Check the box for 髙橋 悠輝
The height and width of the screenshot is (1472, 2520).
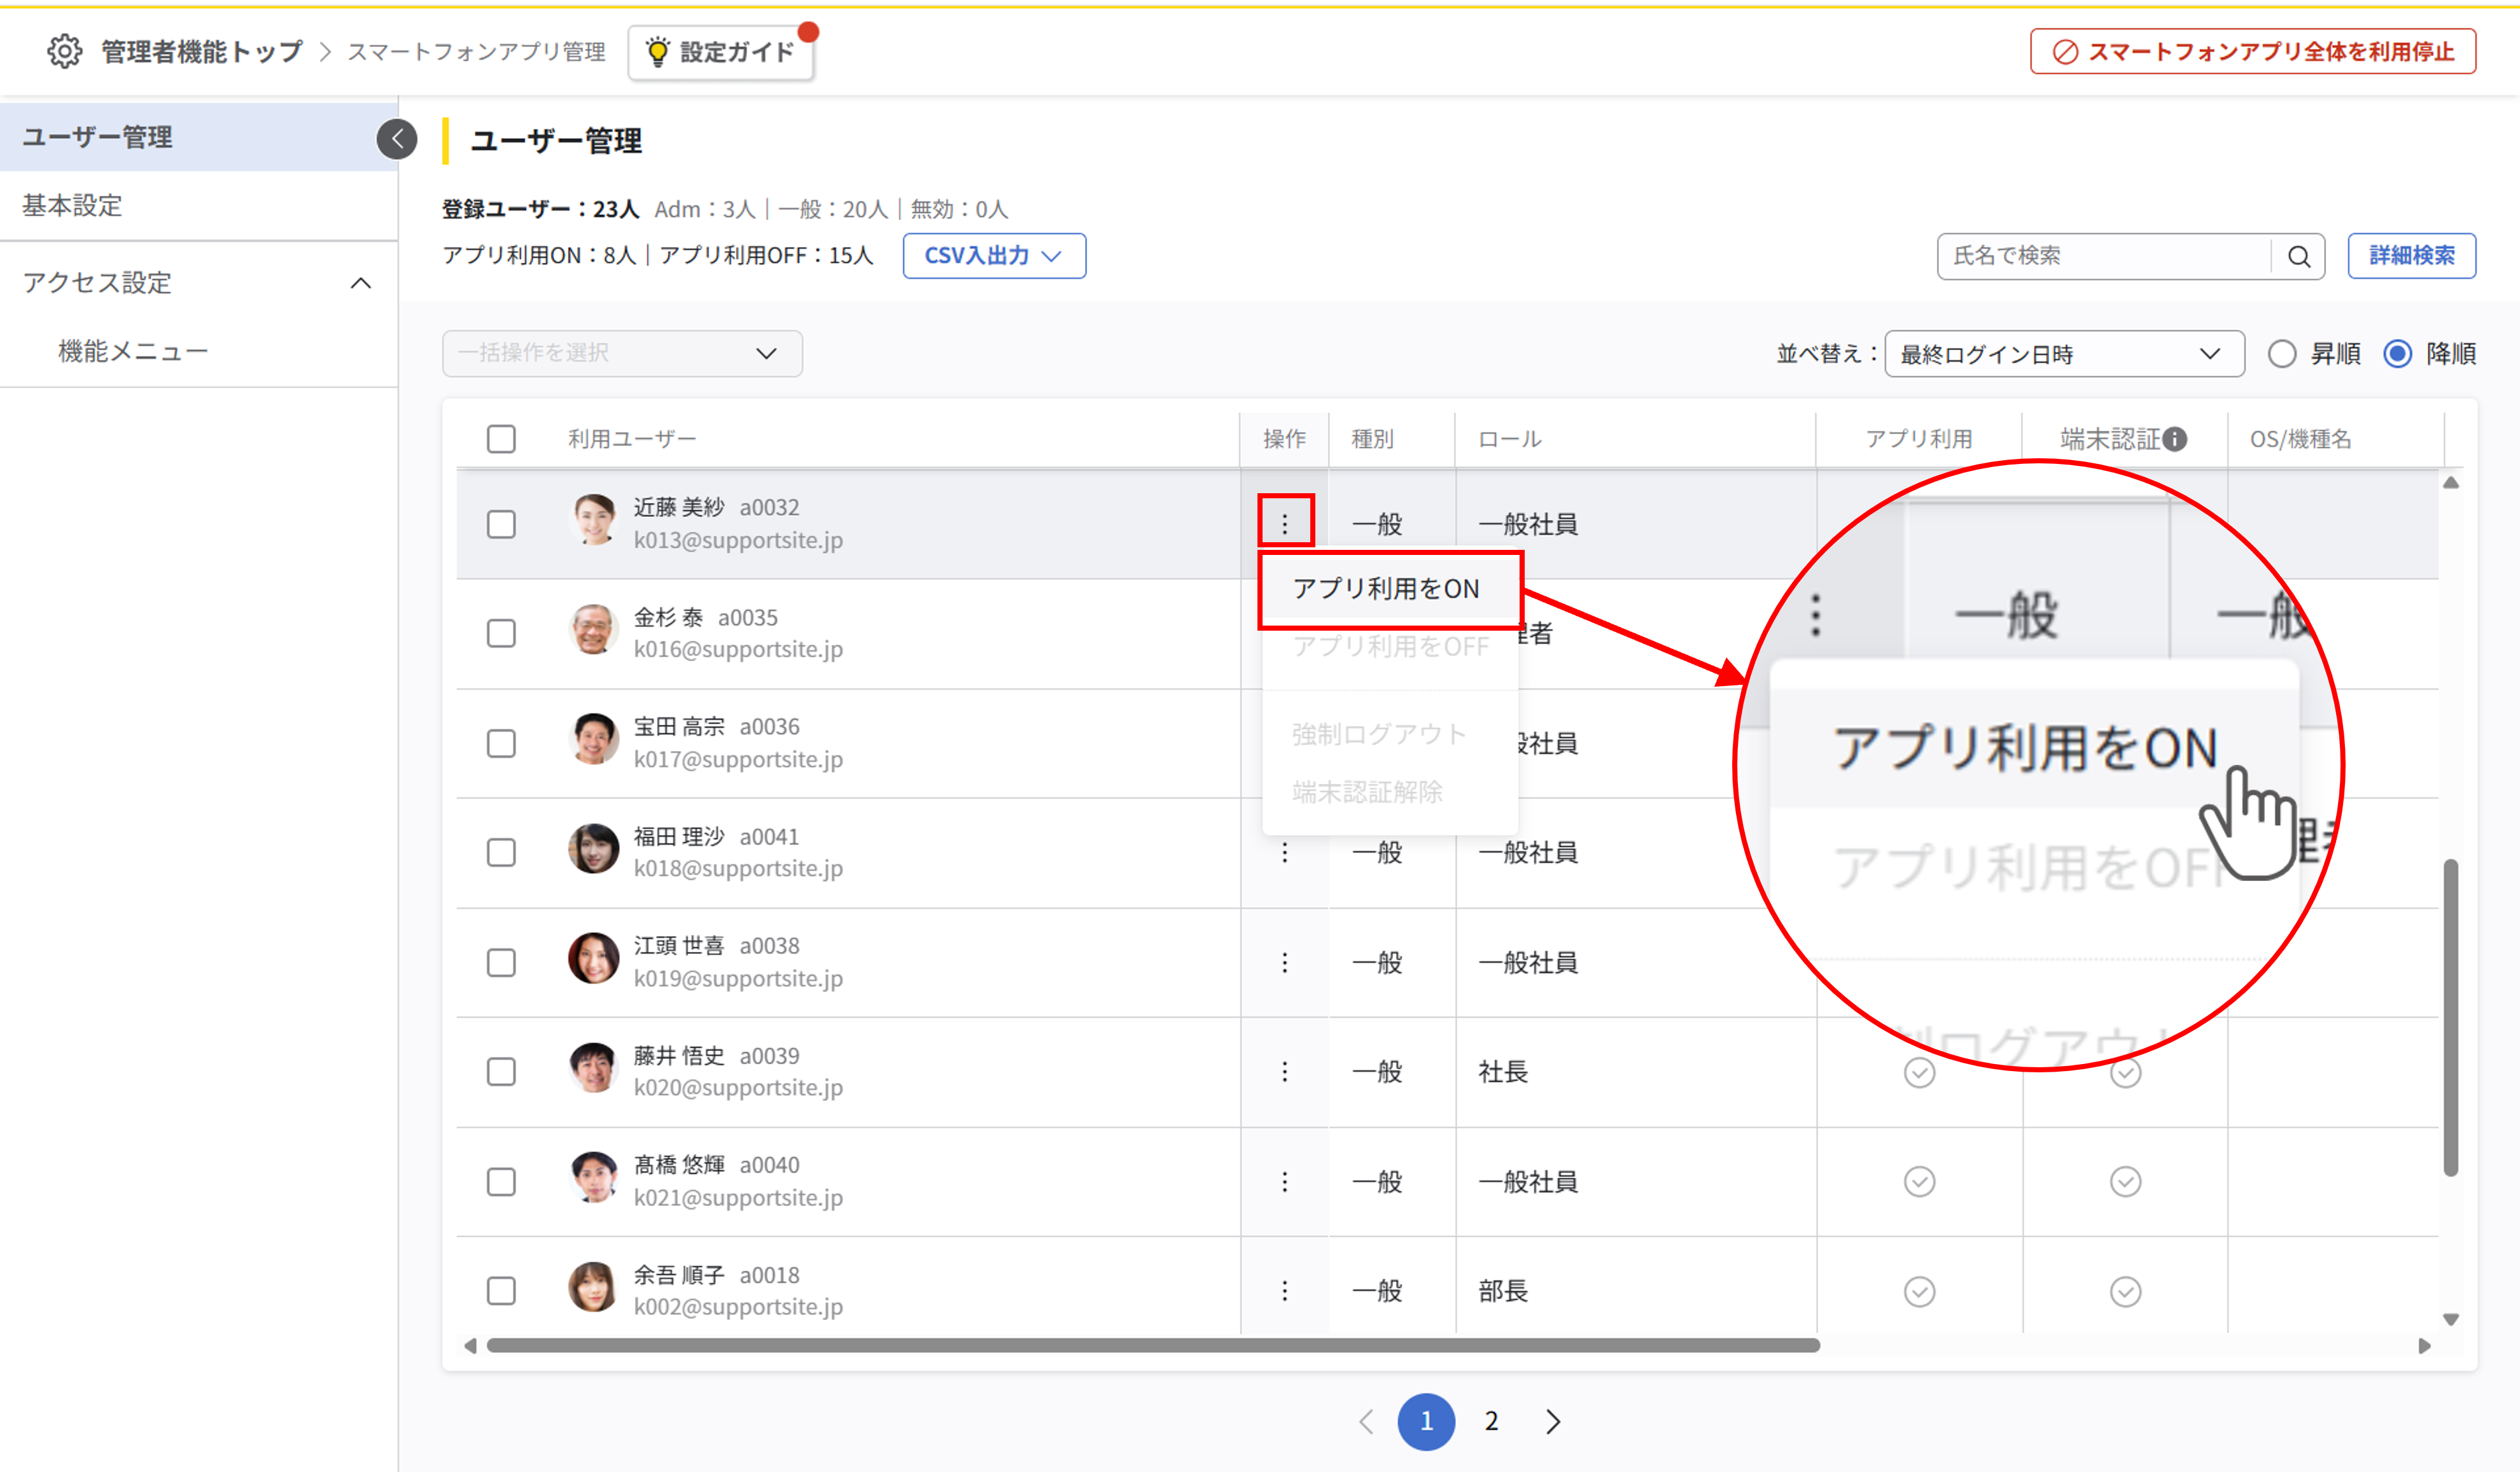501,1182
